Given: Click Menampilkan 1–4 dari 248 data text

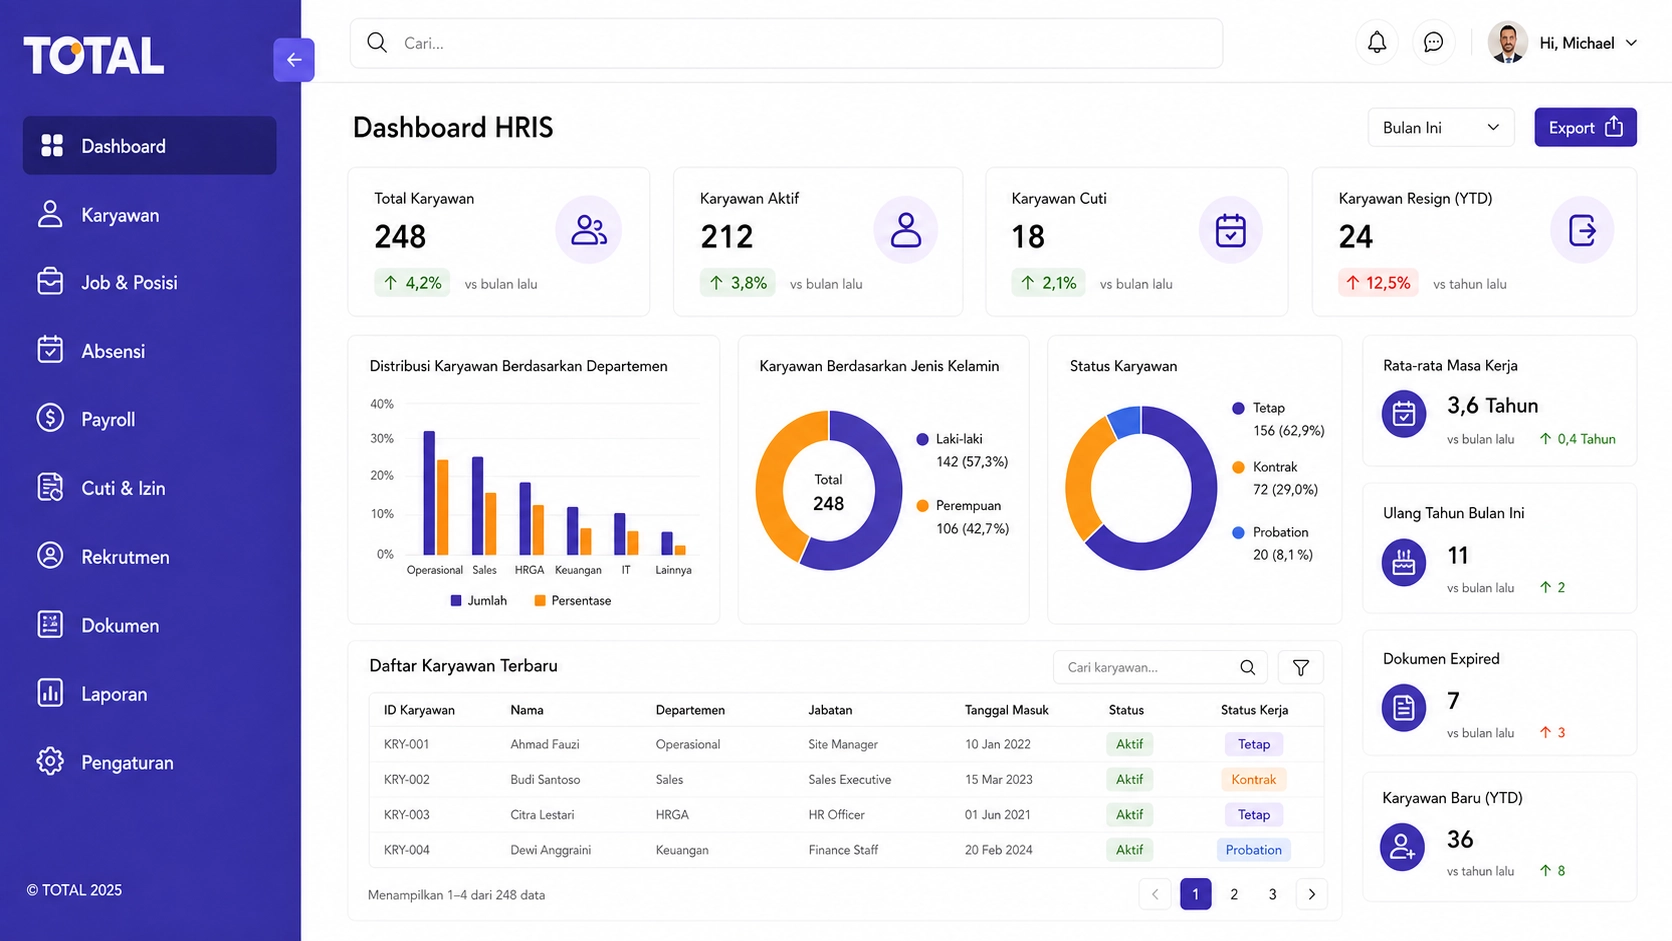Looking at the screenshot, I should click(x=456, y=895).
